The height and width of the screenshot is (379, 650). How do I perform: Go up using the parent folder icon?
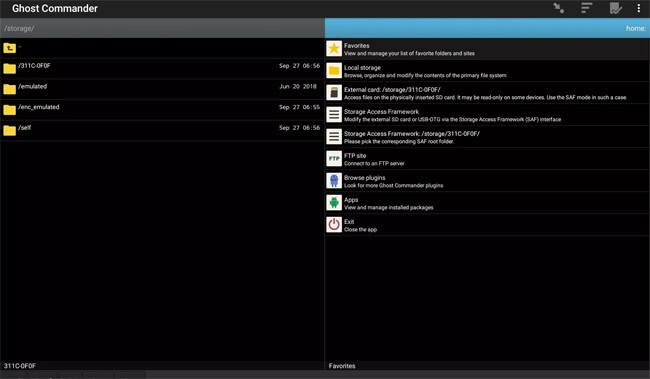tap(10, 48)
